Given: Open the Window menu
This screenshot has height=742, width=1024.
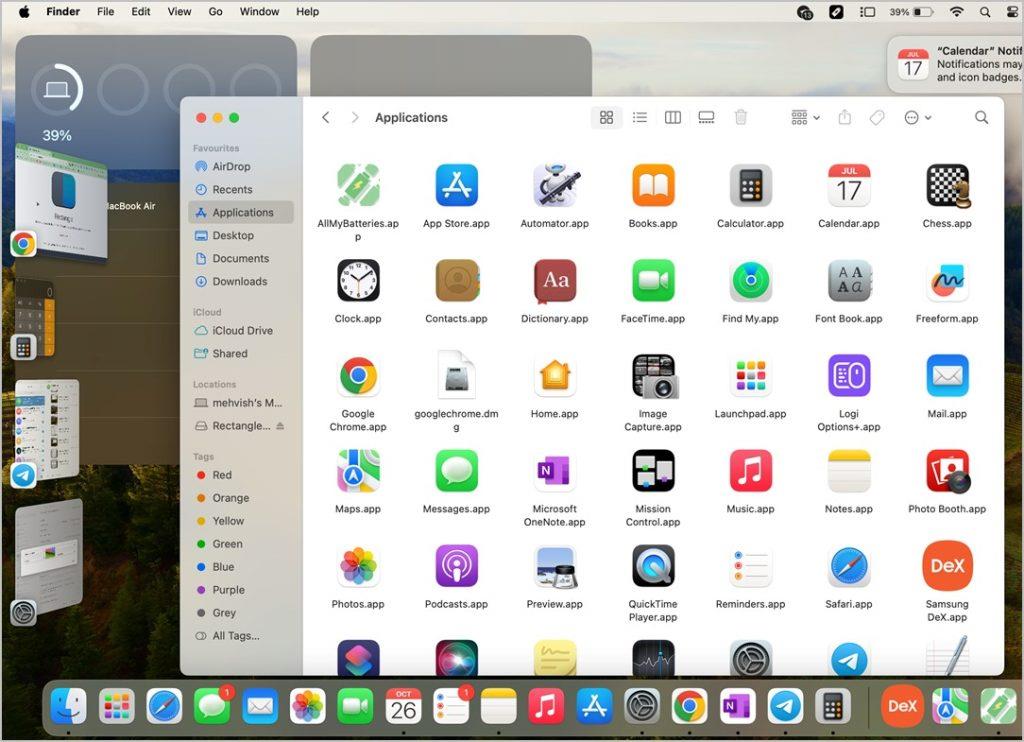Looking at the screenshot, I should (x=259, y=12).
